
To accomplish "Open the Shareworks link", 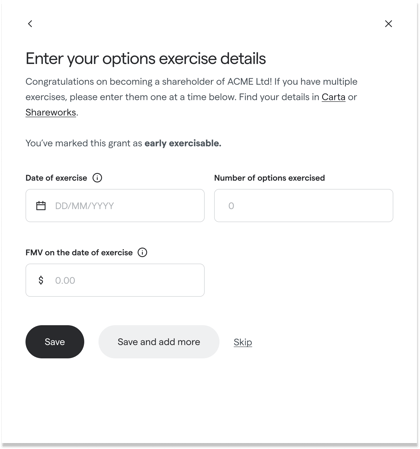I will pos(51,112).
